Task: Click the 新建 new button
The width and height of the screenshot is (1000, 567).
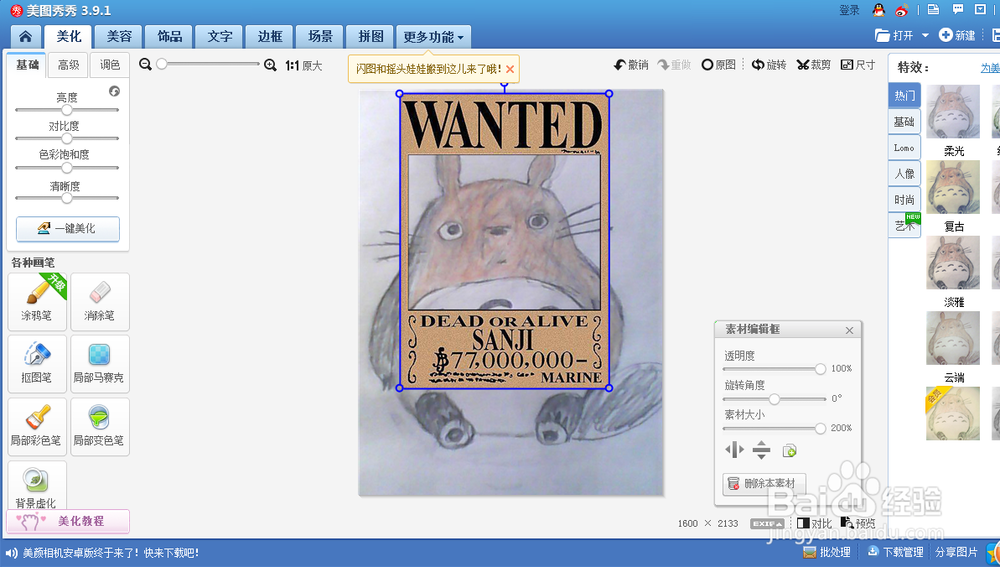Action: coord(957,36)
